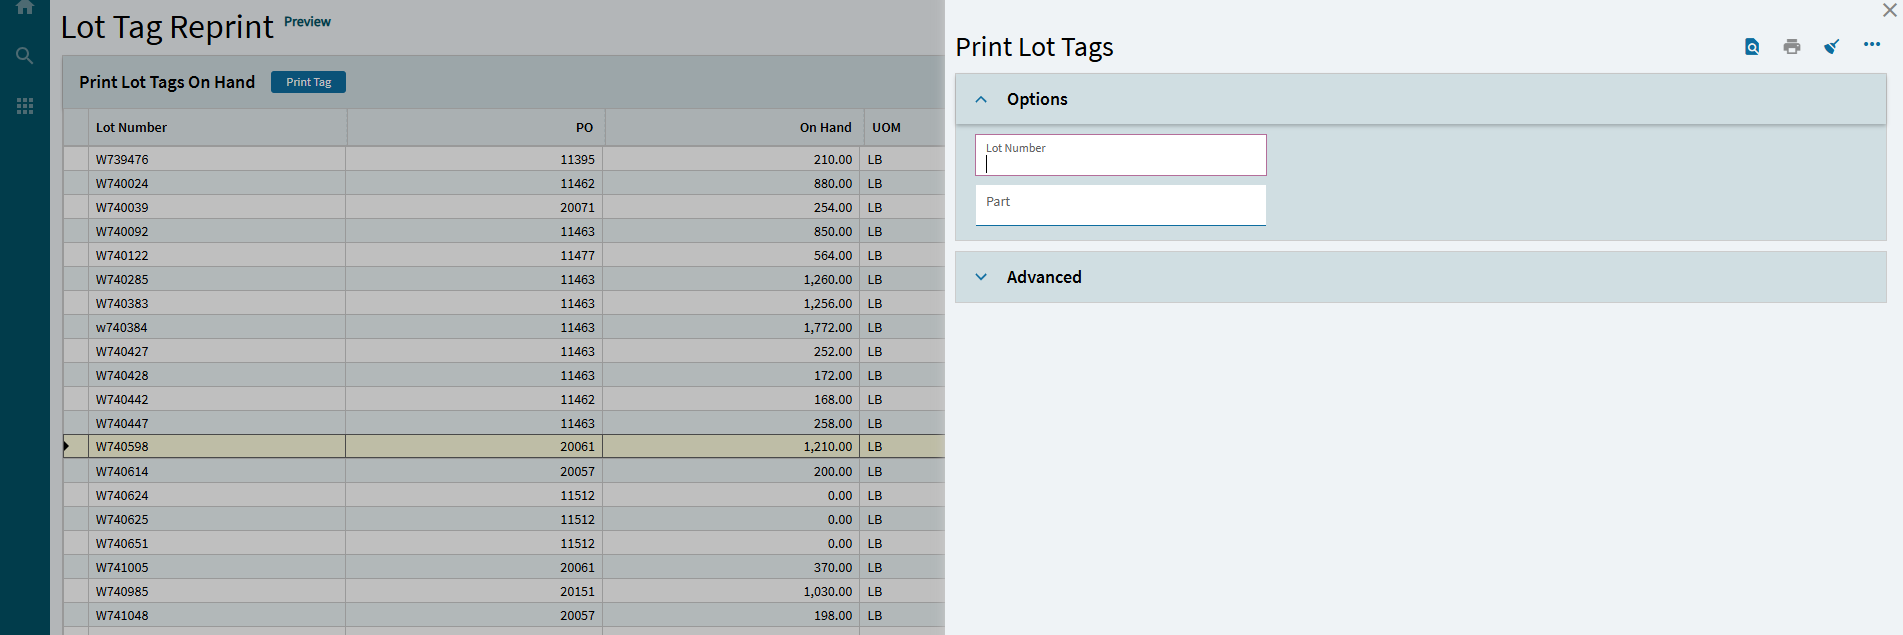Sort by the Lot Number column header

[131, 128]
